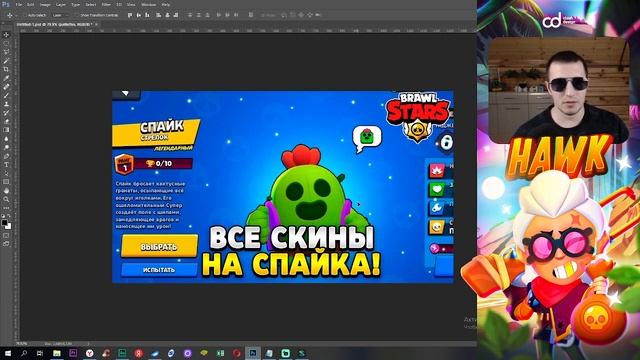
Task: Open the Help menu
Action: (x=166, y=4)
